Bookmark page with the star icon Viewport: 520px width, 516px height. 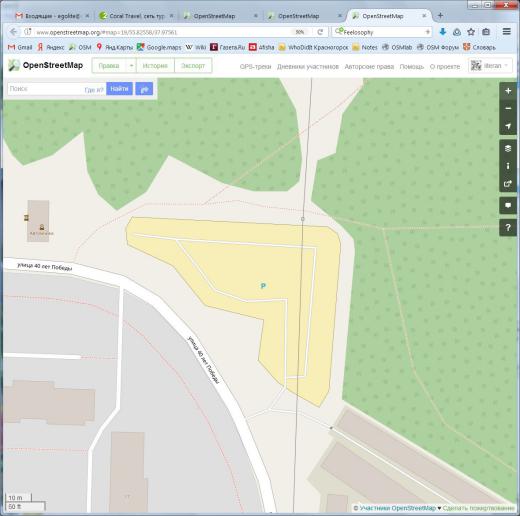click(471, 32)
